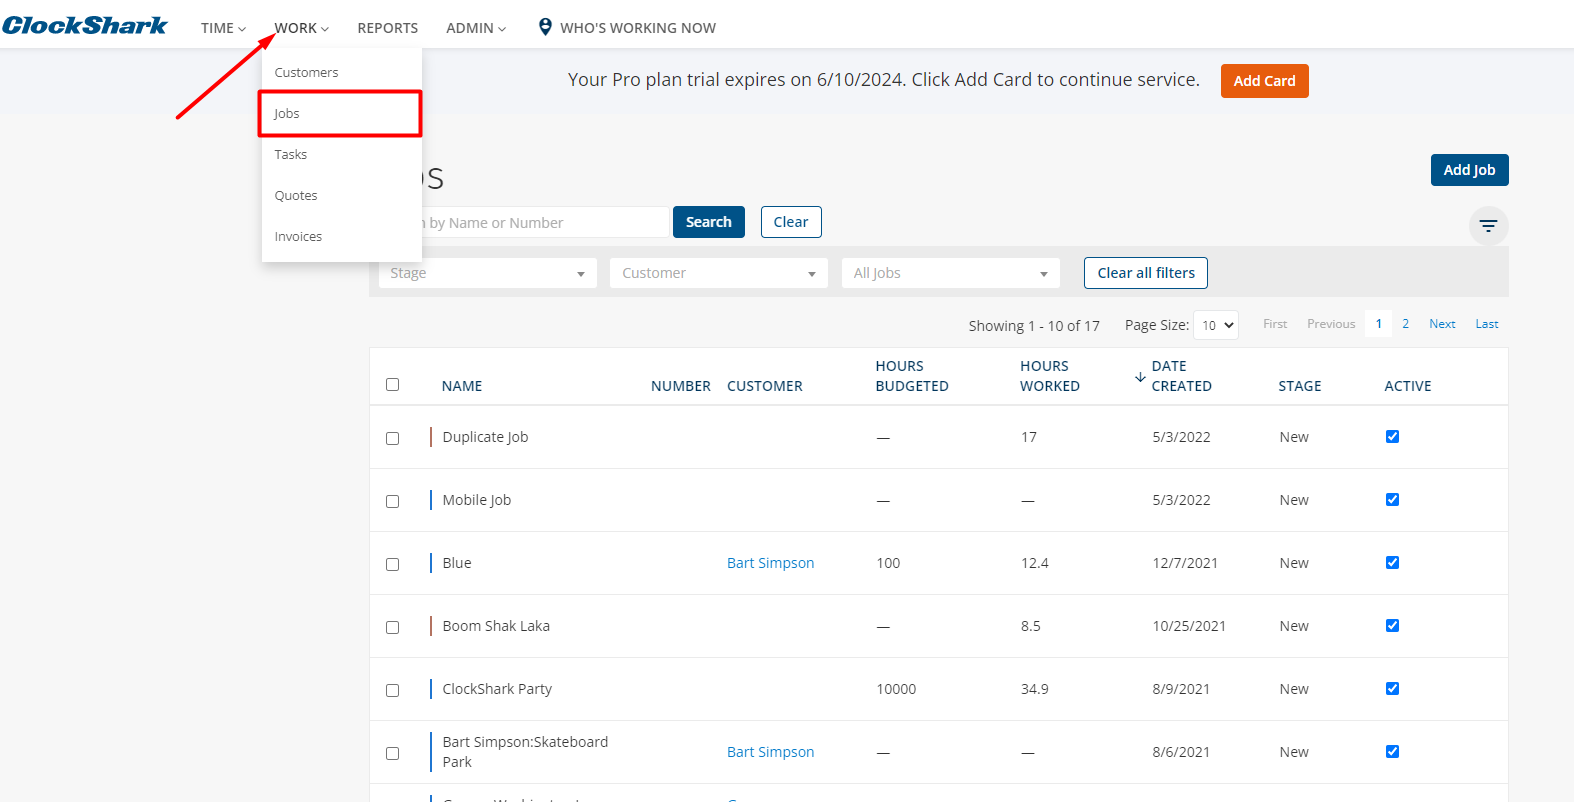This screenshot has width=1574, height=802.
Task: Sort by CUSTOMER column header
Action: click(x=765, y=386)
